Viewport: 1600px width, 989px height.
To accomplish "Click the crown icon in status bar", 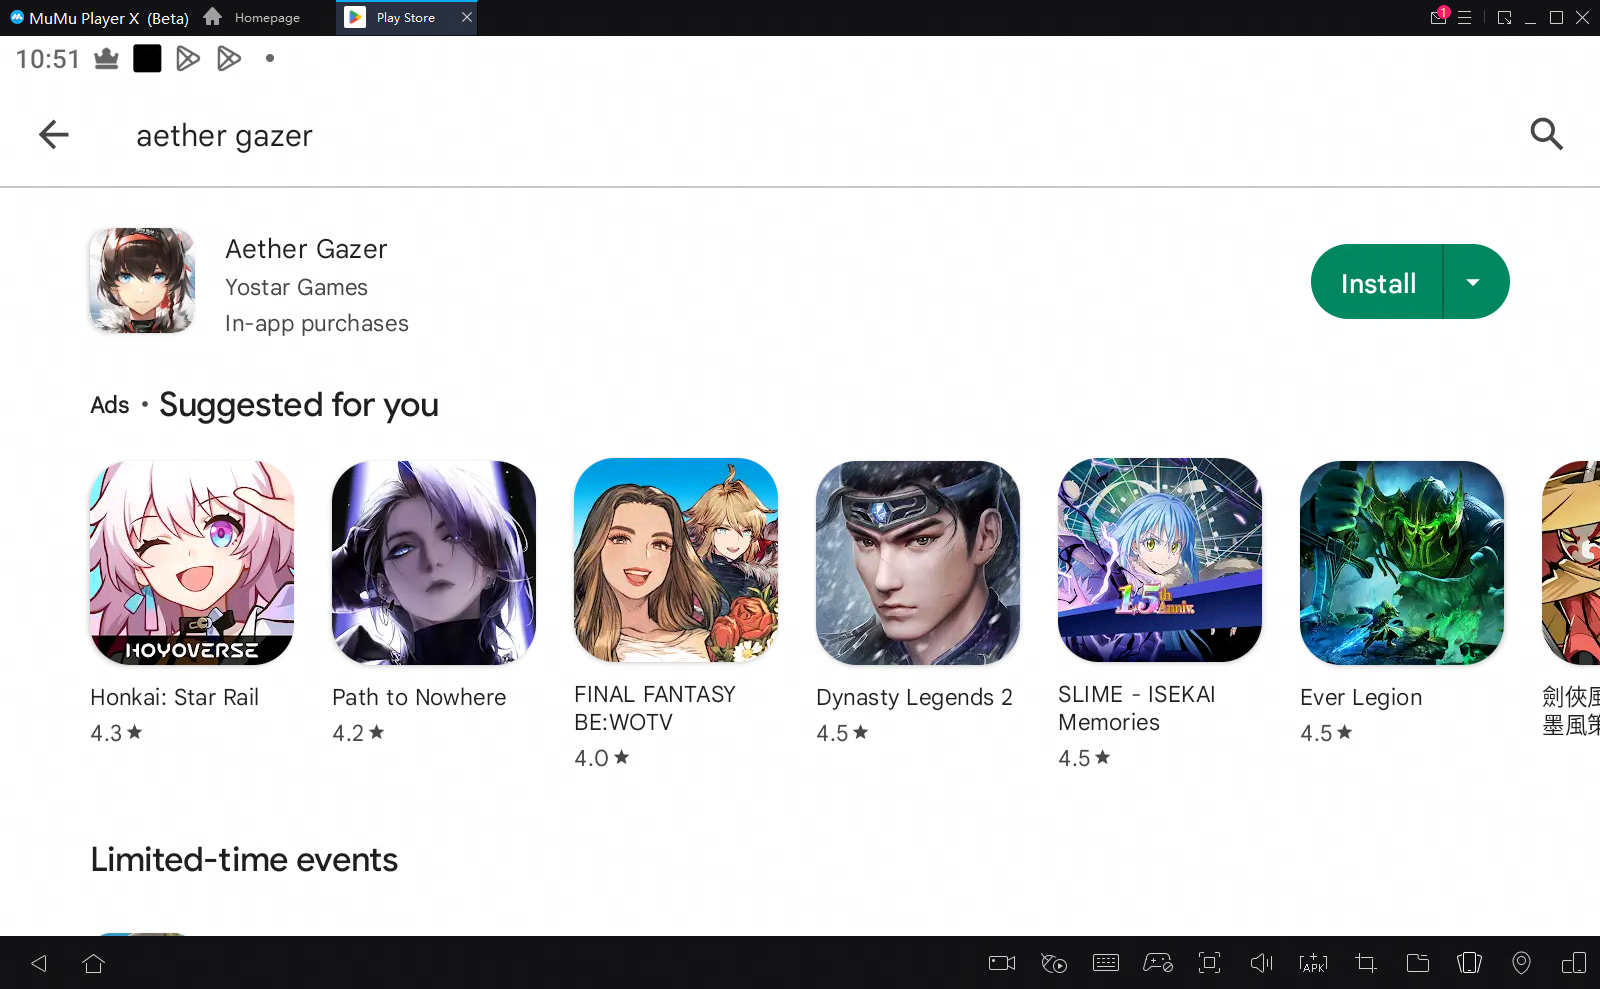I will (106, 59).
